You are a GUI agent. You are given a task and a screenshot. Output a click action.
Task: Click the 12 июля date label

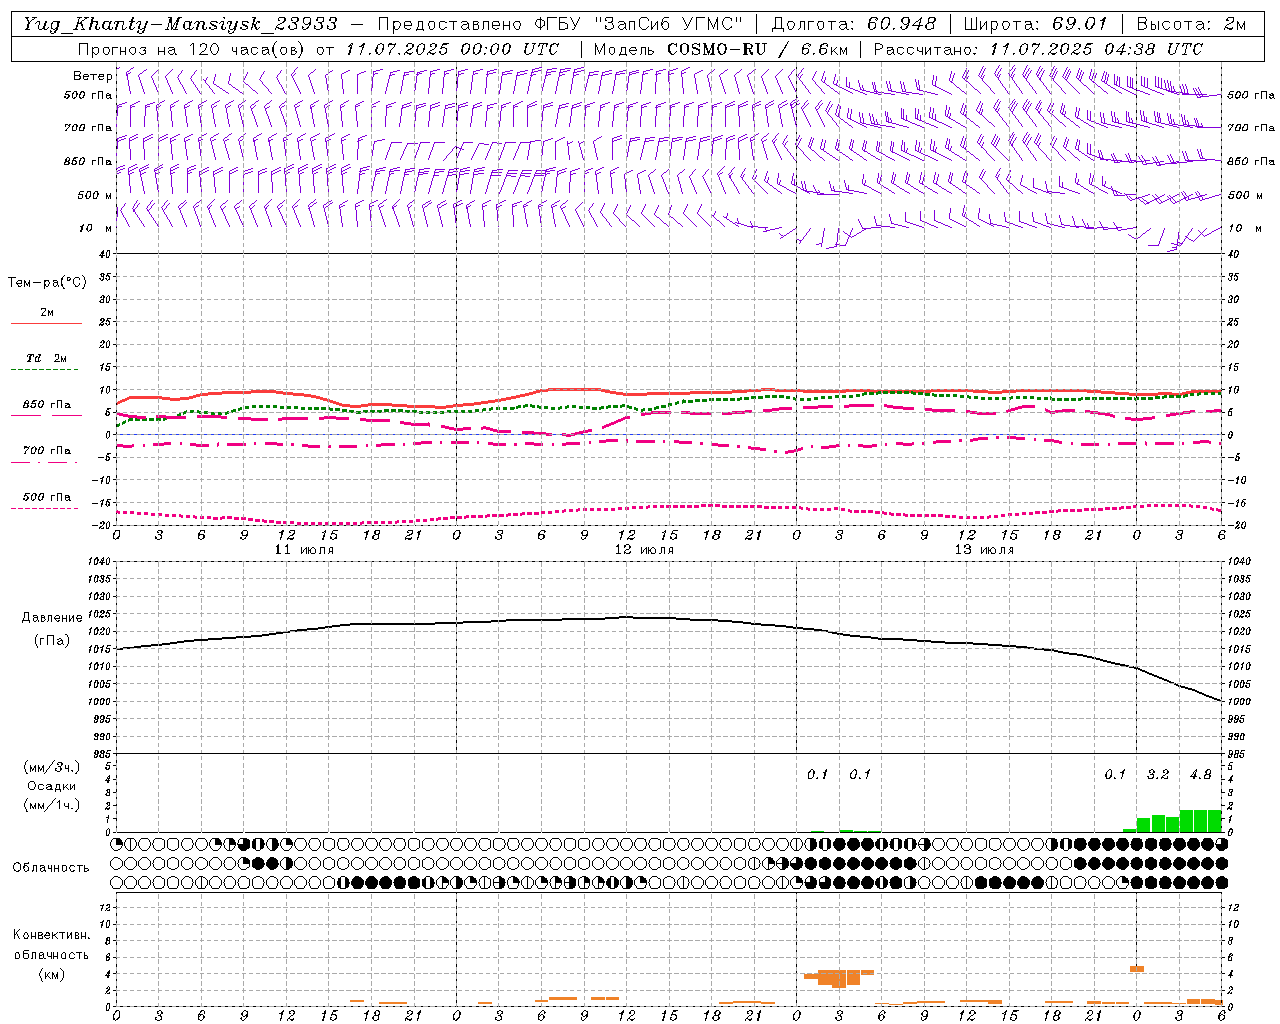(644, 550)
